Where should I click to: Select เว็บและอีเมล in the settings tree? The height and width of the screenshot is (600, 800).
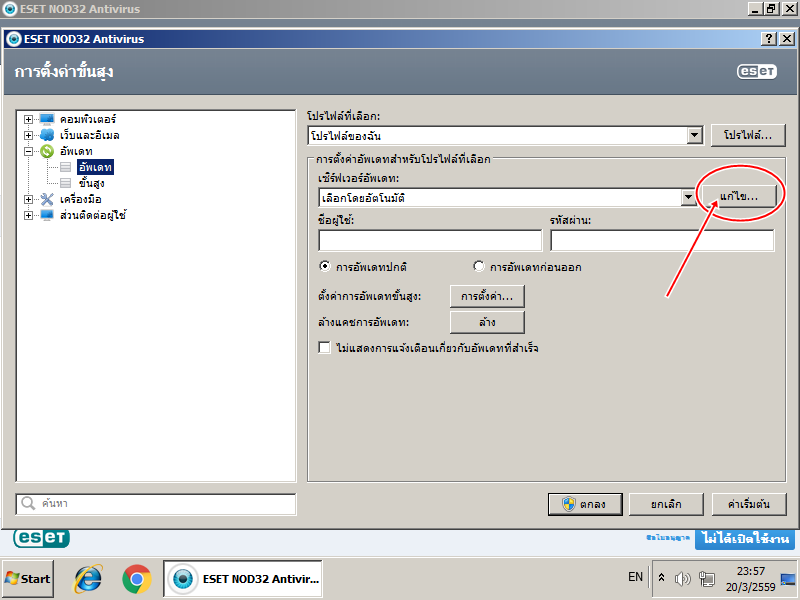click(x=90, y=135)
